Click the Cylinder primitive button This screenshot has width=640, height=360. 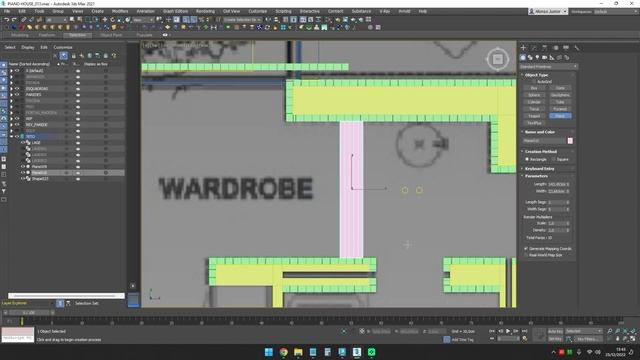(534, 102)
